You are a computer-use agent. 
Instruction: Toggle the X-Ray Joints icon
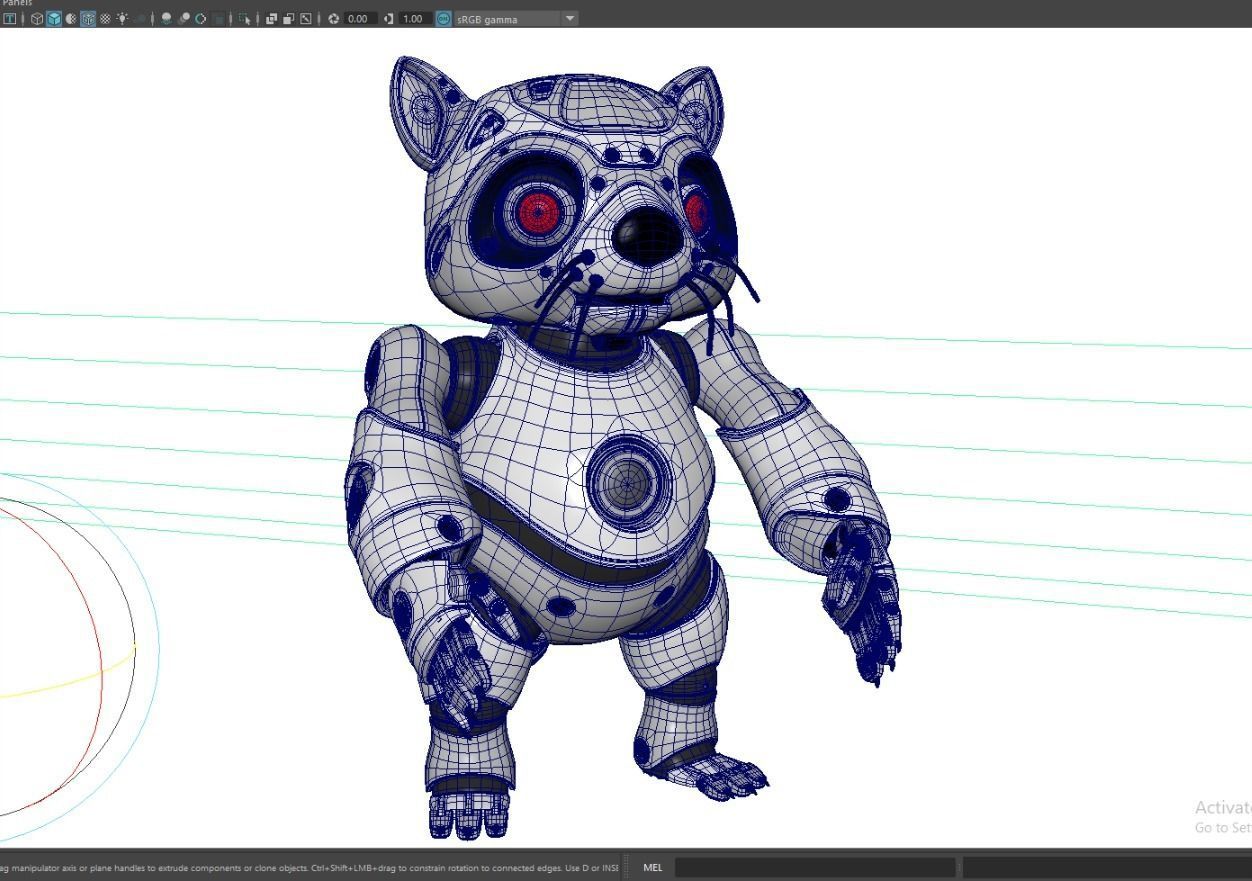pyautogui.click(x=305, y=19)
